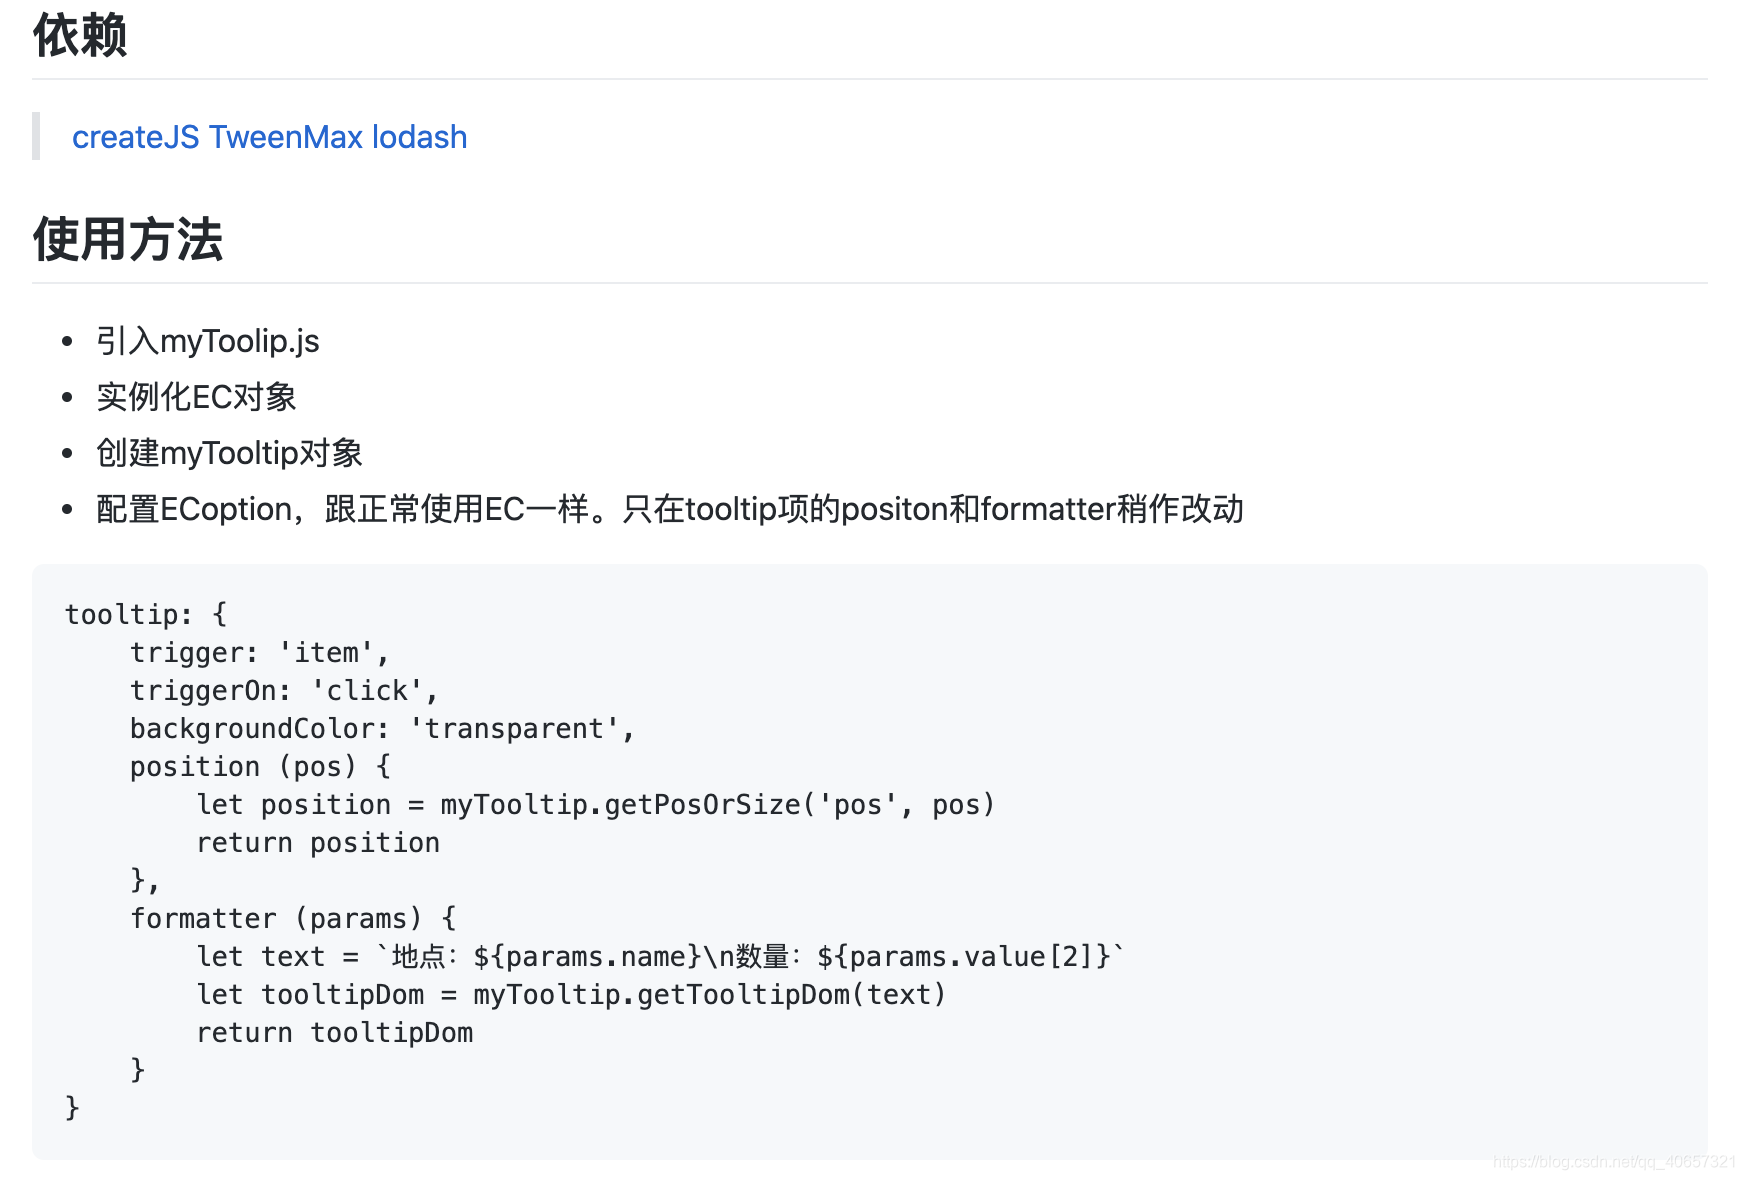This screenshot has width=1744, height=1180.
Task: Click the "let text" template string line
Action: pyautogui.click(x=660, y=956)
